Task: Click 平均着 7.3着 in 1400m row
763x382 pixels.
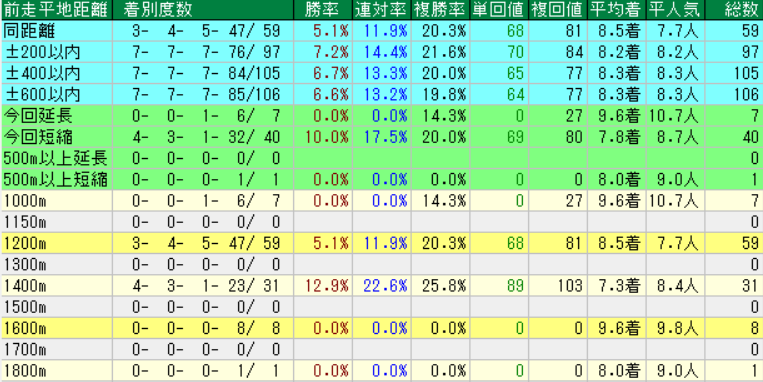Action: 618,286
